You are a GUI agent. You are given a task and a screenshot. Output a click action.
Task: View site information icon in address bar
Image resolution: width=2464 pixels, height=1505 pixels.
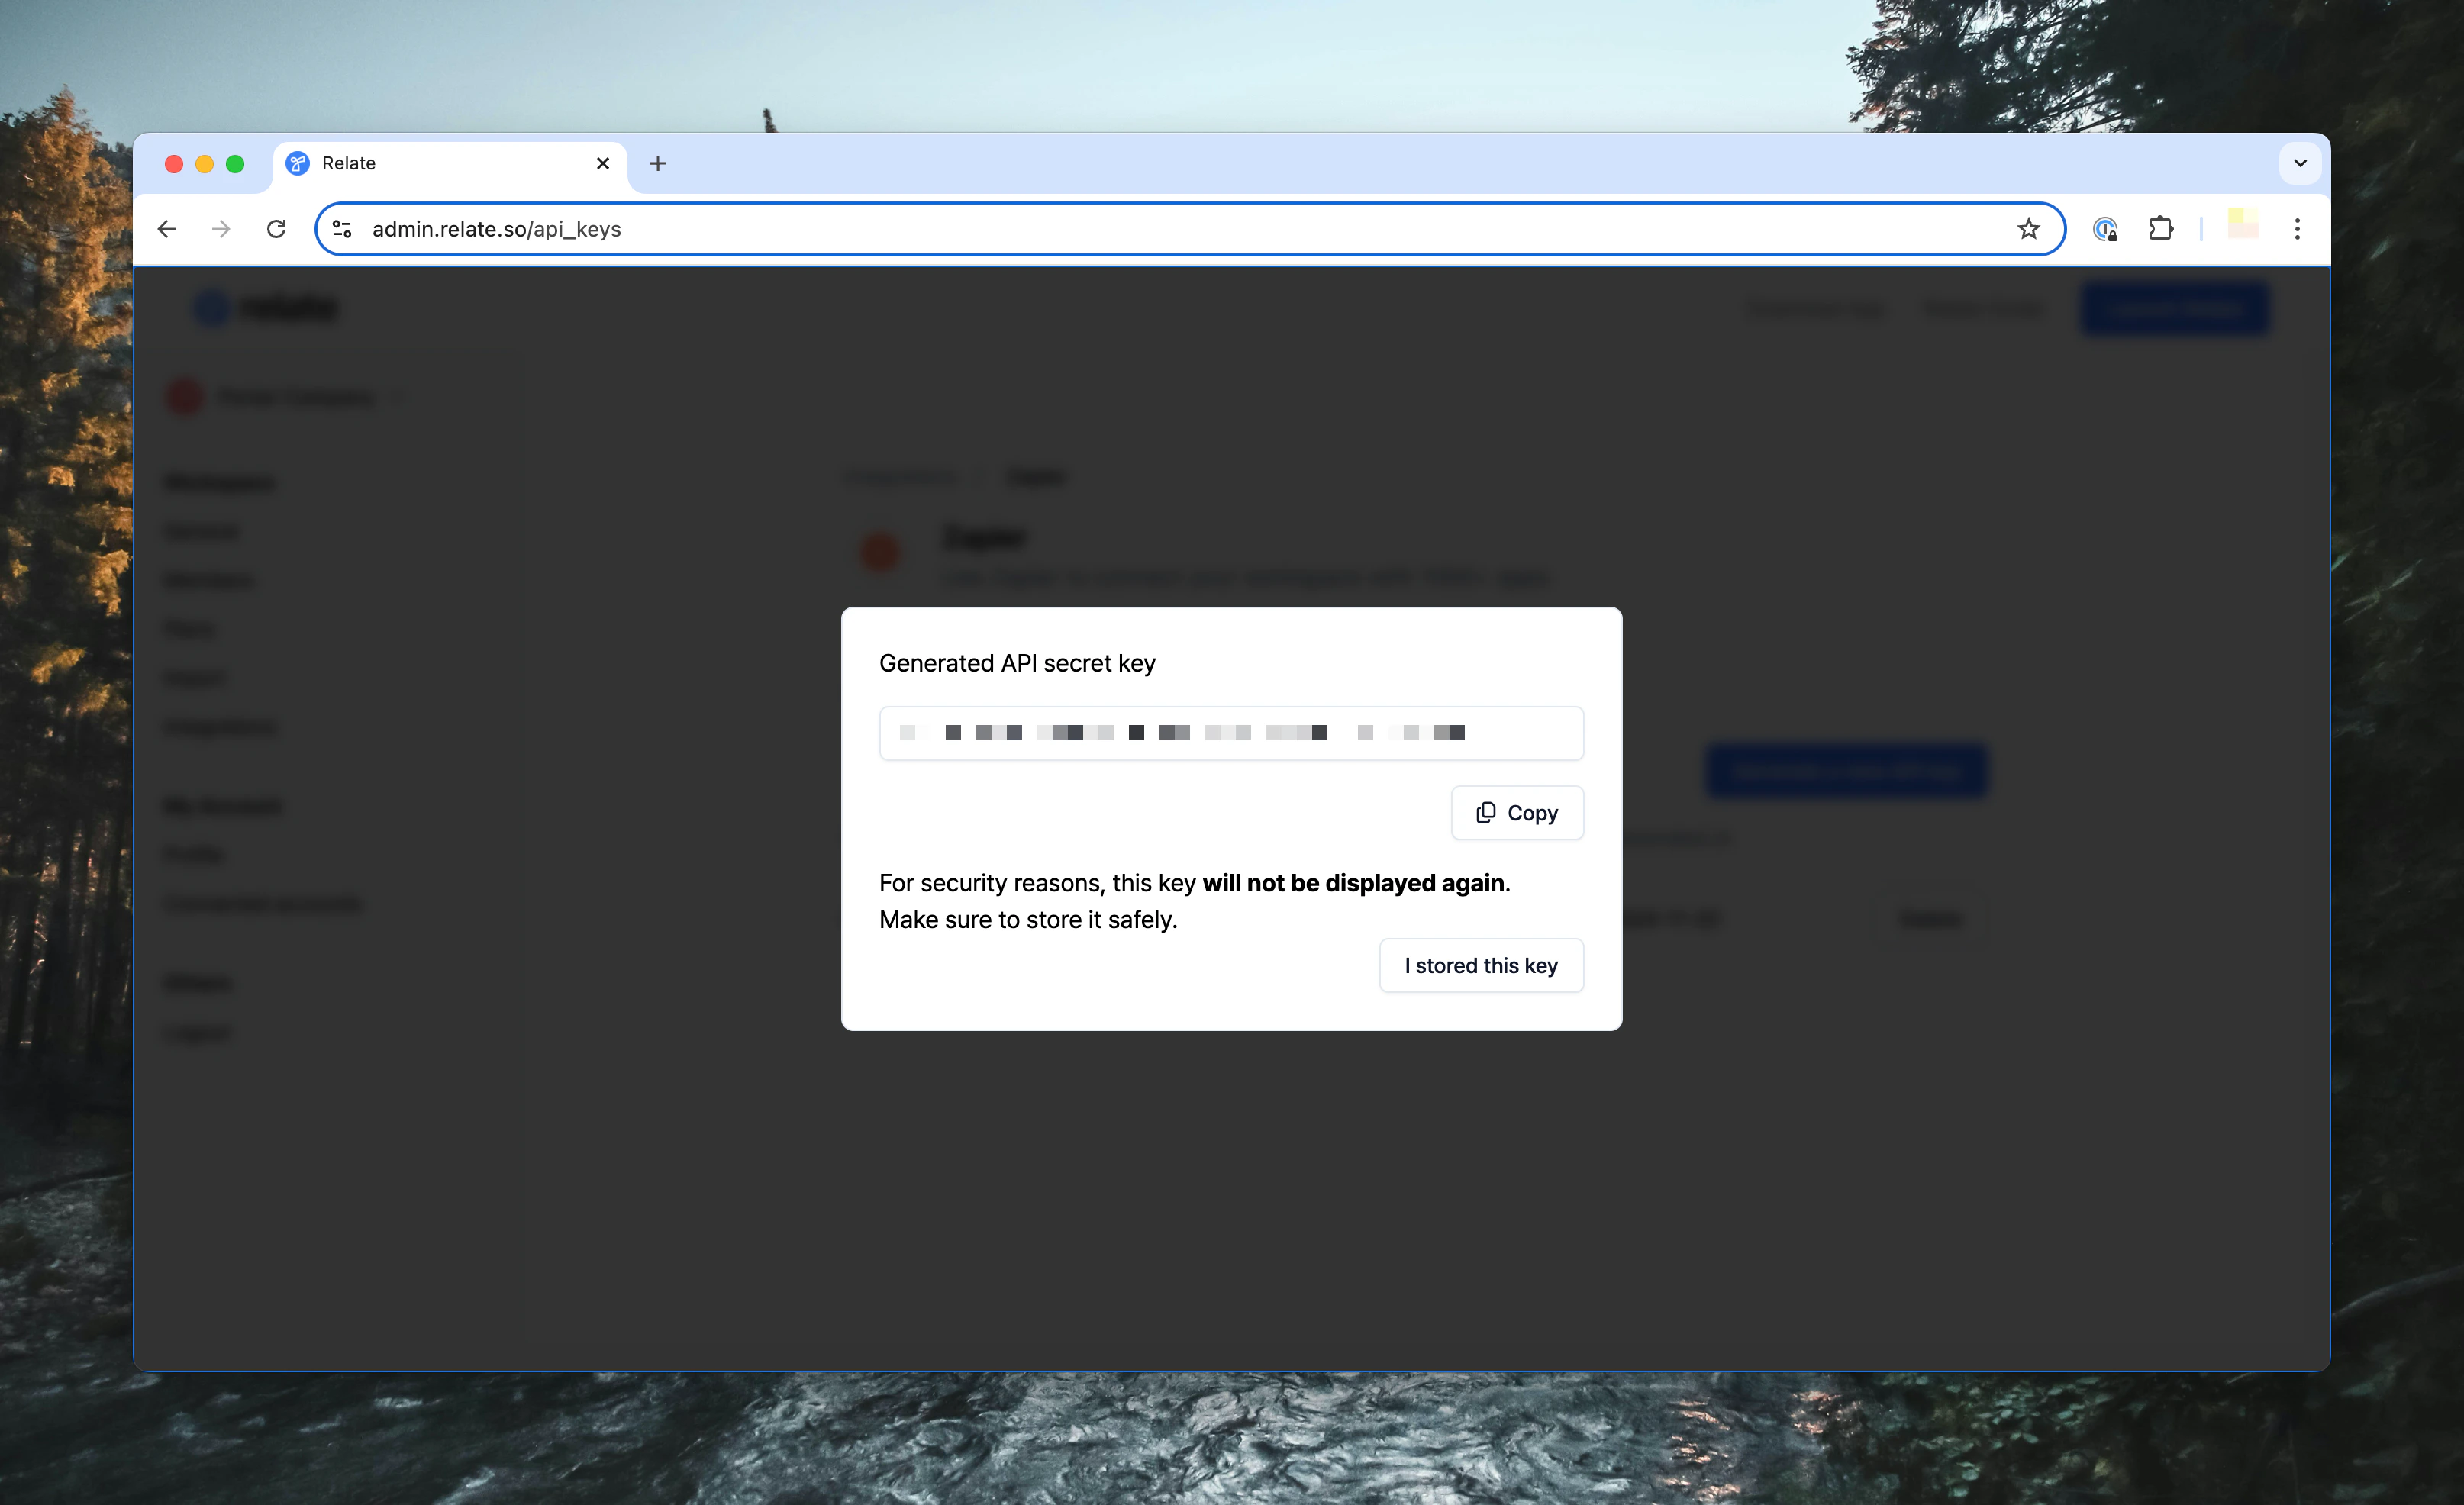(x=342, y=229)
